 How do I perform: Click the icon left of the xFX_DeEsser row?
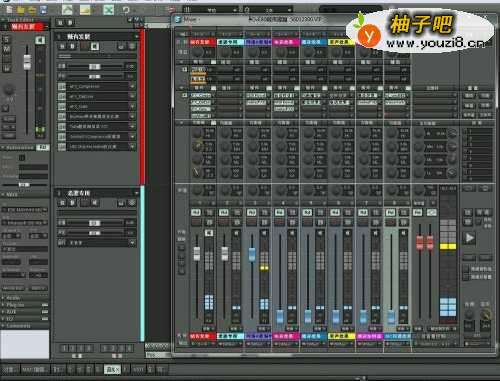tap(62, 97)
